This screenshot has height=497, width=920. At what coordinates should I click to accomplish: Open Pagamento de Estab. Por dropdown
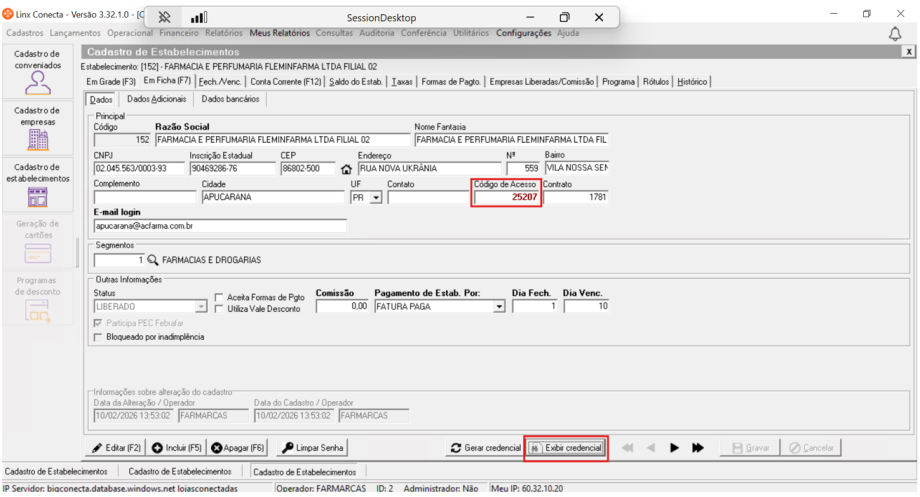(499, 307)
